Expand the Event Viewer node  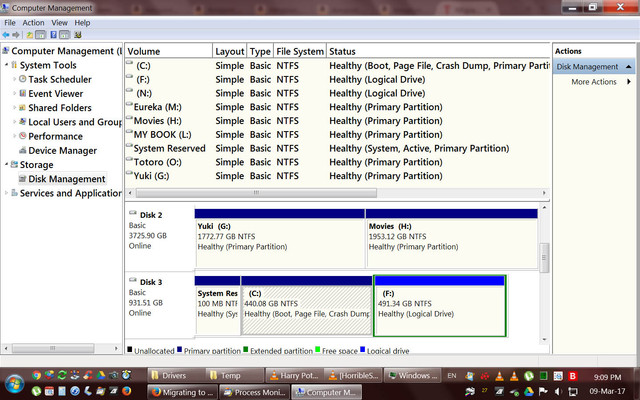(14, 93)
